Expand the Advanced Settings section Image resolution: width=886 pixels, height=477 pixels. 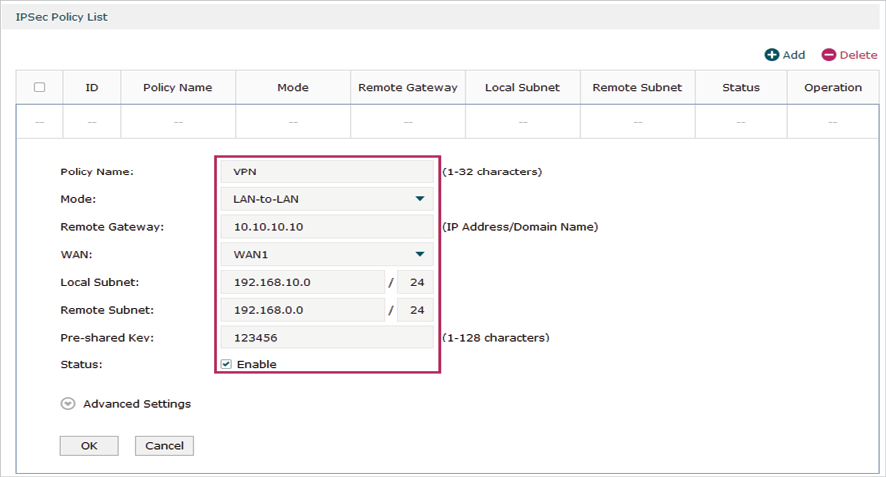pyautogui.click(x=68, y=404)
